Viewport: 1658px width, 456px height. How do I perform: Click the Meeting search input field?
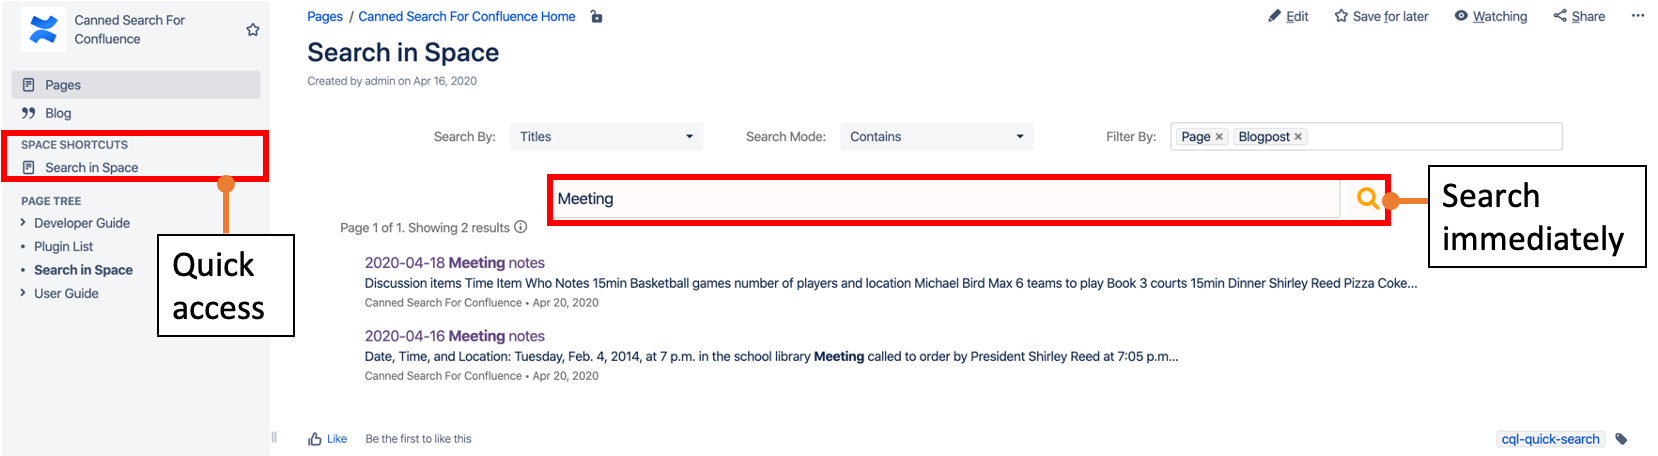point(943,199)
